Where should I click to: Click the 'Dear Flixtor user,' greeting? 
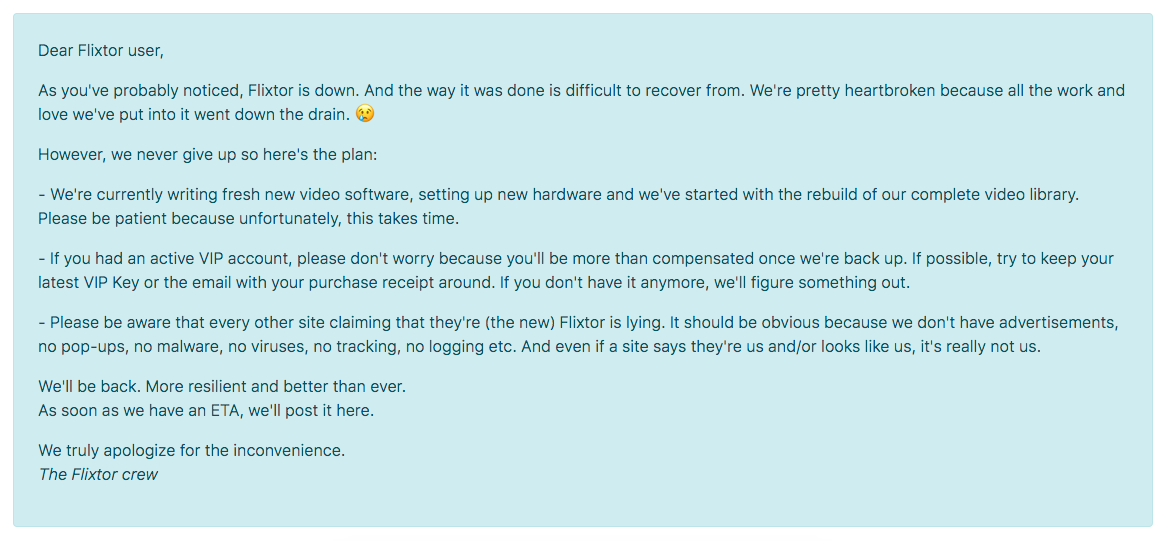coord(101,51)
